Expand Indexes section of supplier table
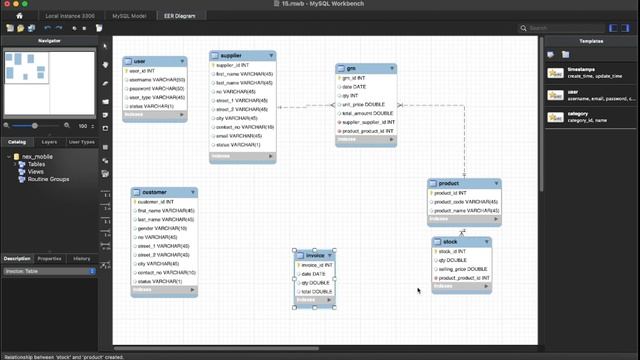 click(x=271, y=156)
